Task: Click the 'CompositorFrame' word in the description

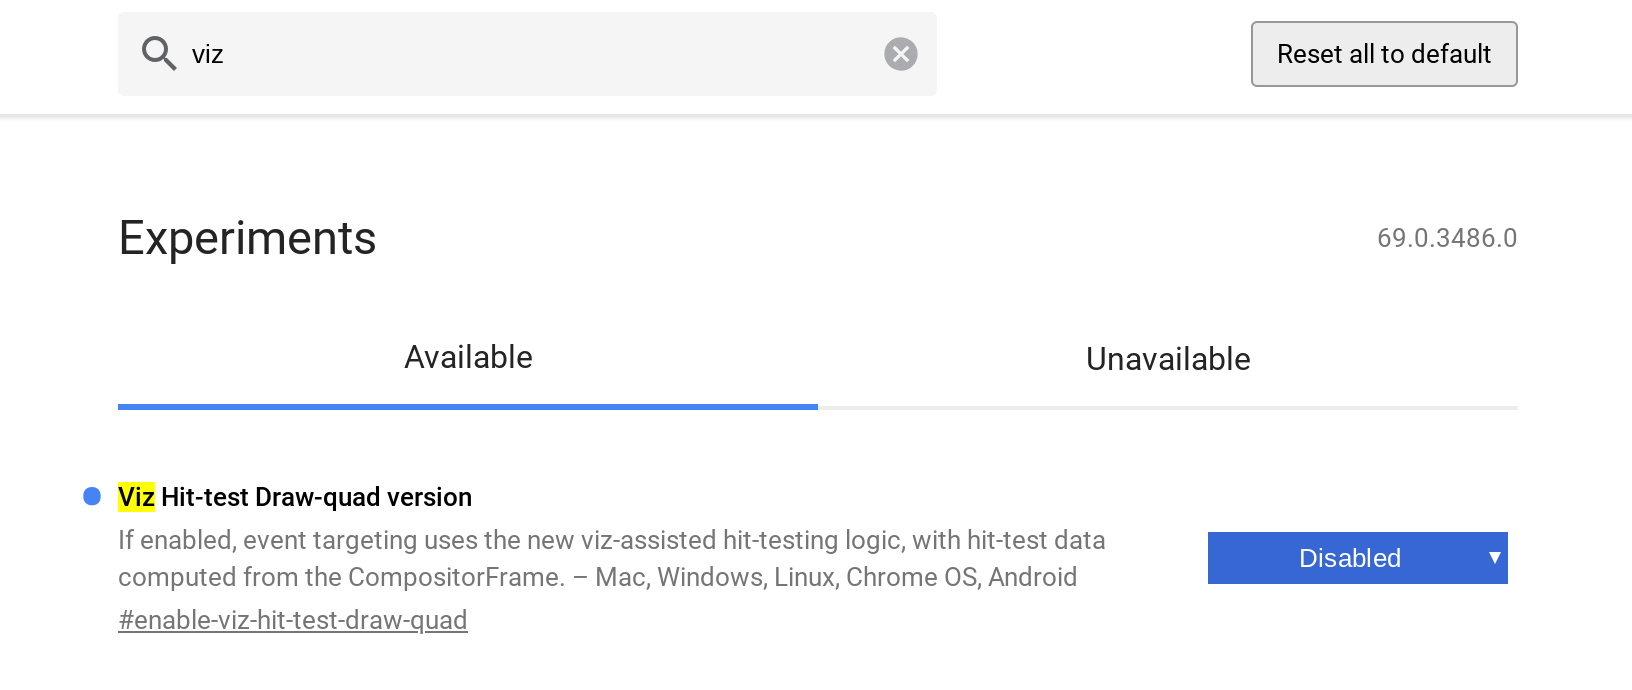Action: coord(456,577)
